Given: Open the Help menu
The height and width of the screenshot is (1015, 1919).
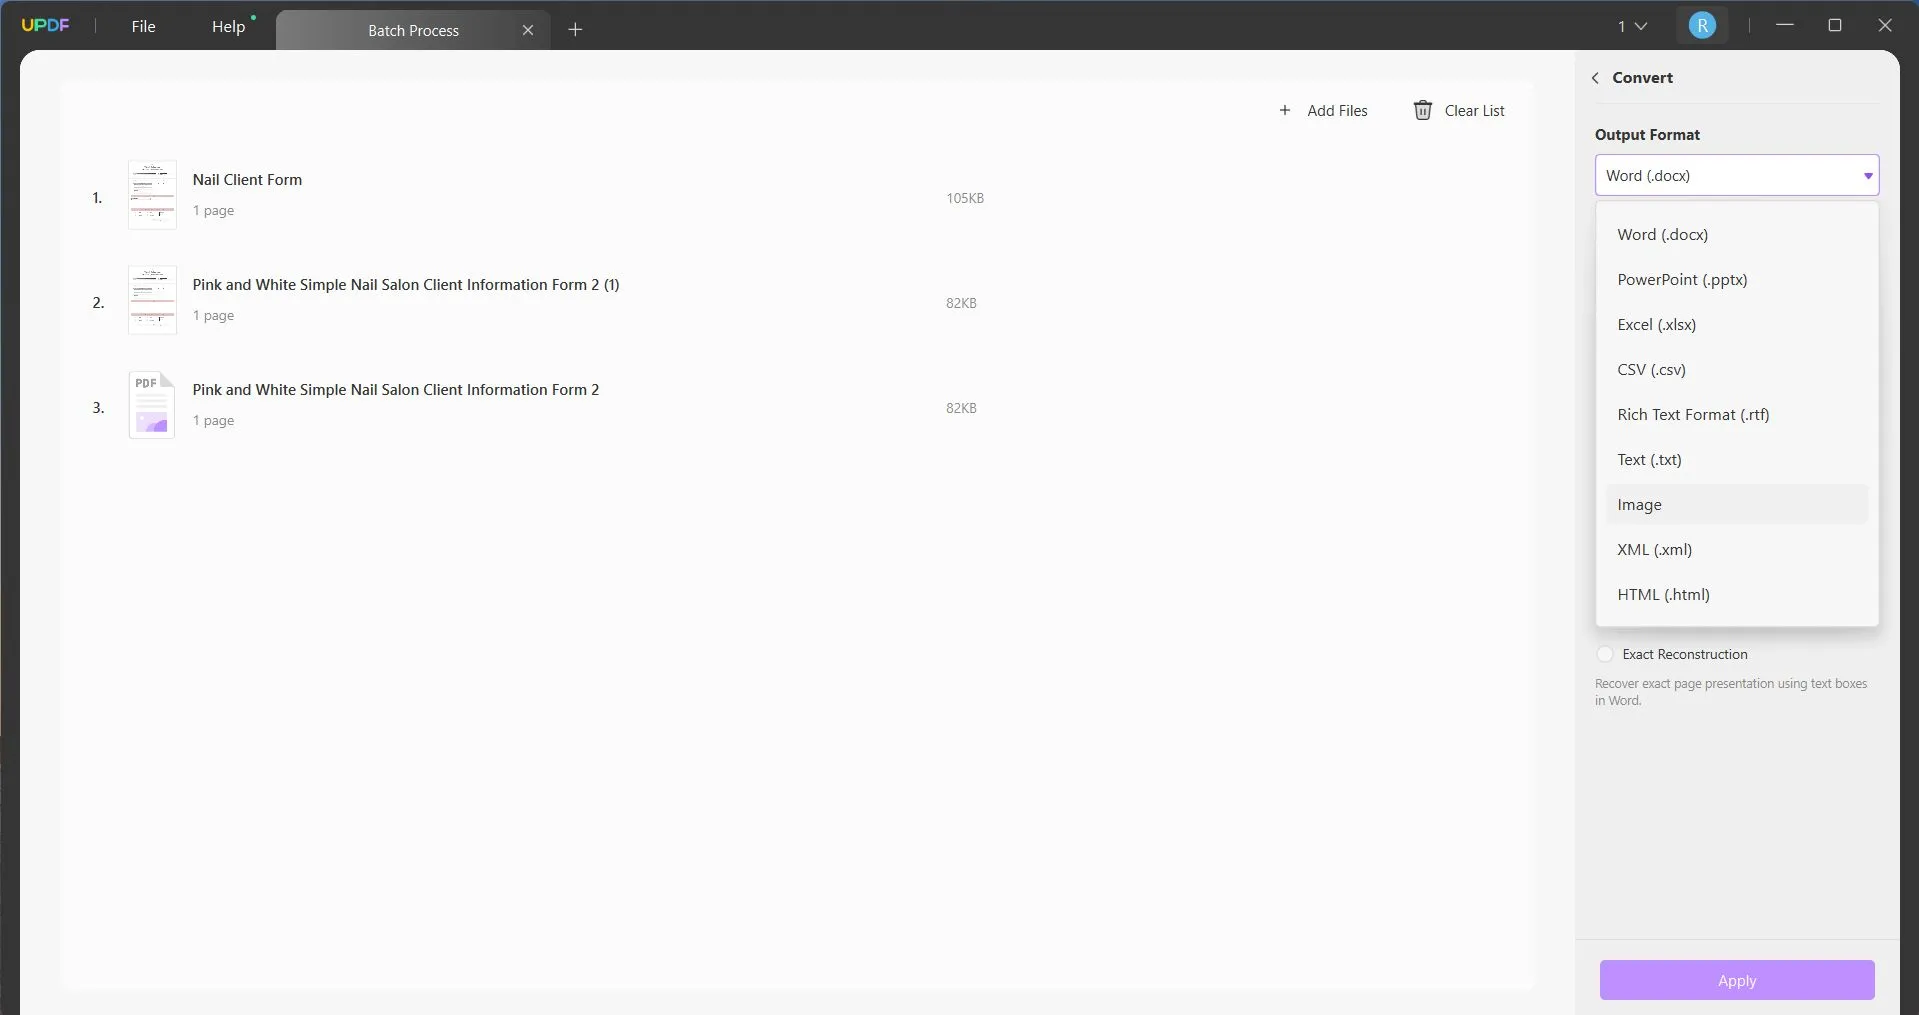Looking at the screenshot, I should pyautogui.click(x=228, y=26).
